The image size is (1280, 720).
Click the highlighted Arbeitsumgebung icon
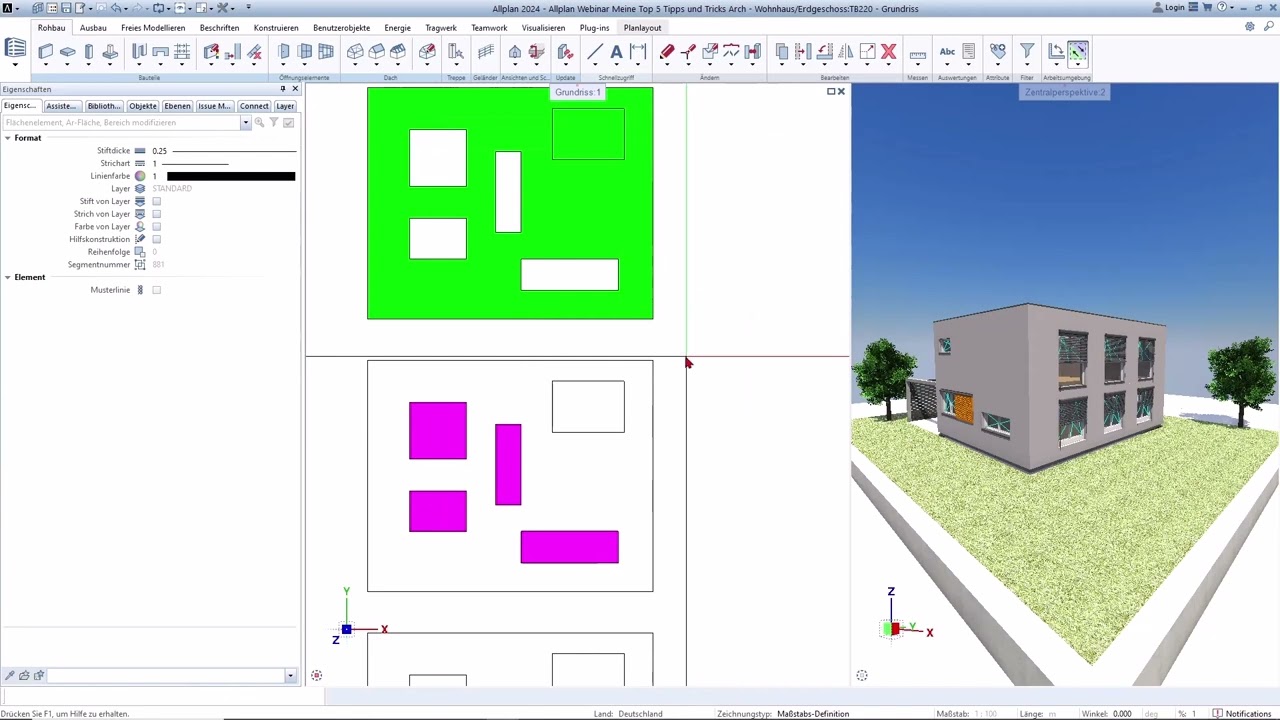1077,52
